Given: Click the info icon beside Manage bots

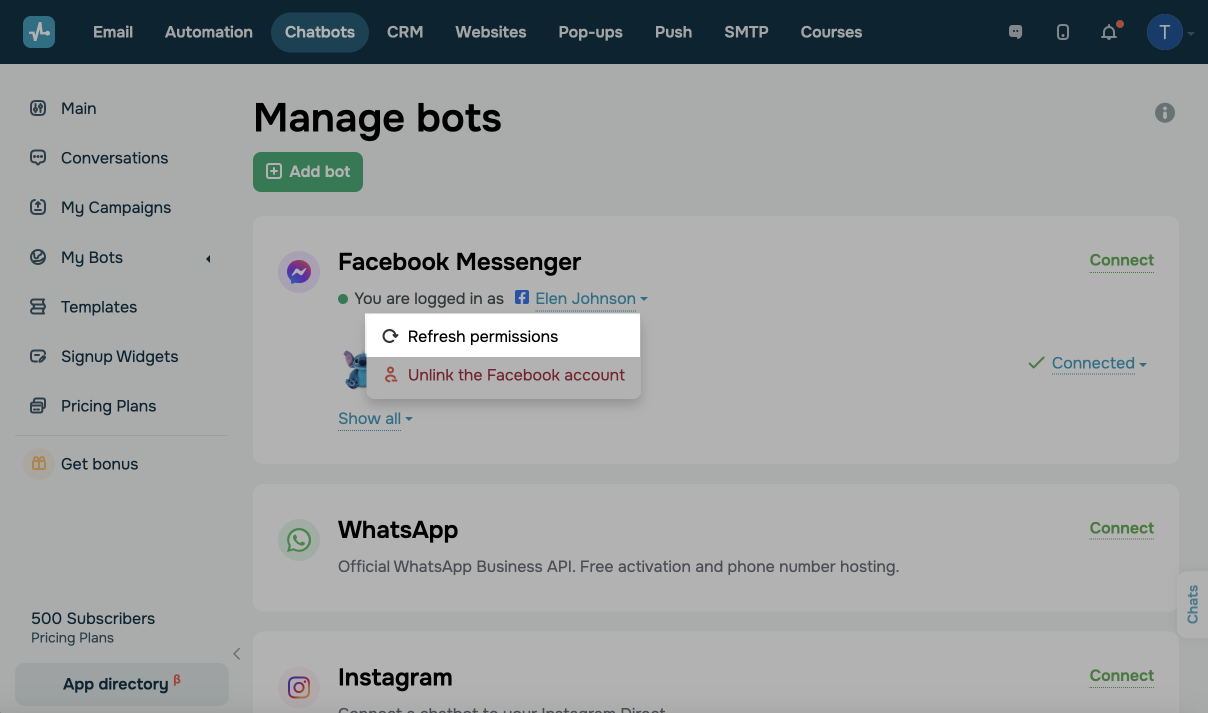Looking at the screenshot, I should pyautogui.click(x=1165, y=113).
